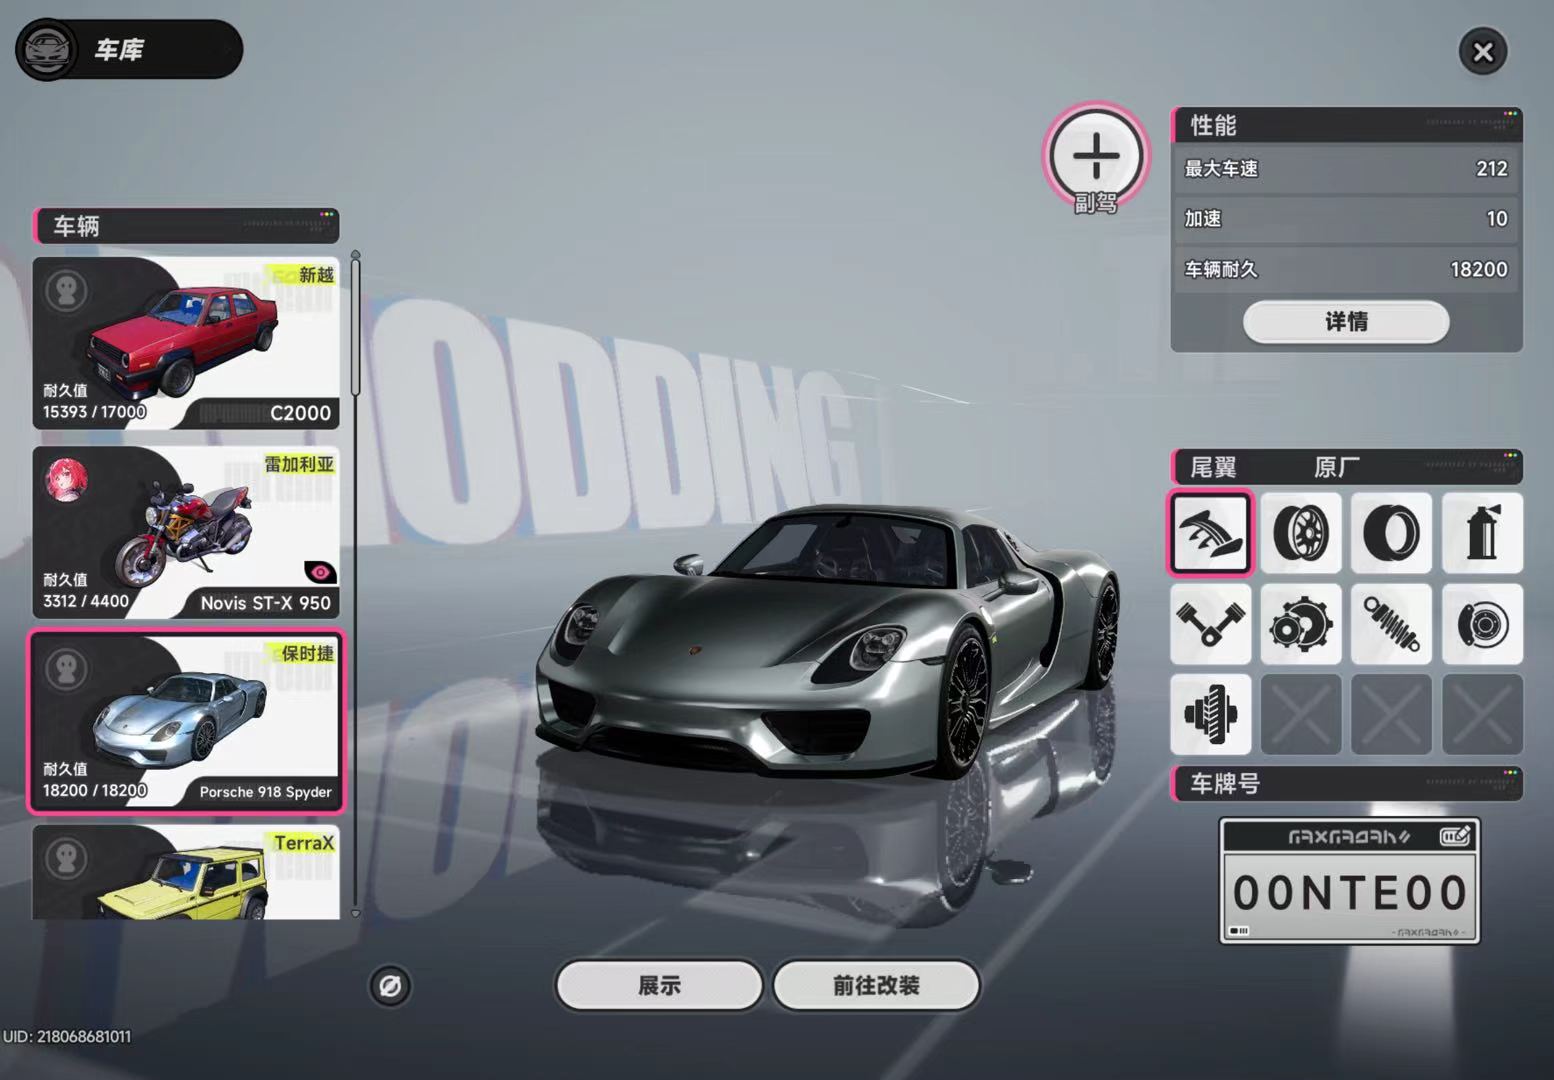Click the 性能 panel header
Screen dimensions: 1554x1080
pyautogui.click(x=1346, y=125)
